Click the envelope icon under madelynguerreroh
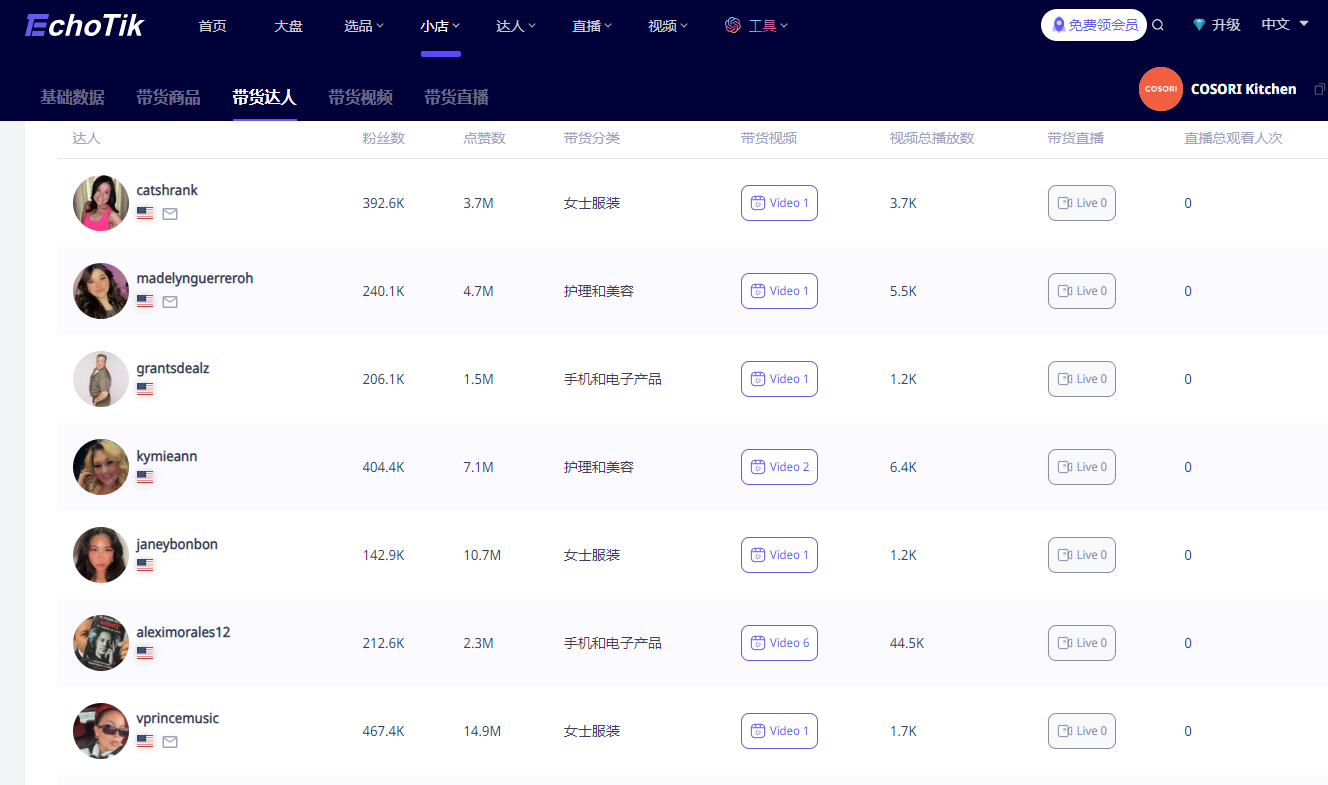1328x785 pixels. click(x=170, y=301)
